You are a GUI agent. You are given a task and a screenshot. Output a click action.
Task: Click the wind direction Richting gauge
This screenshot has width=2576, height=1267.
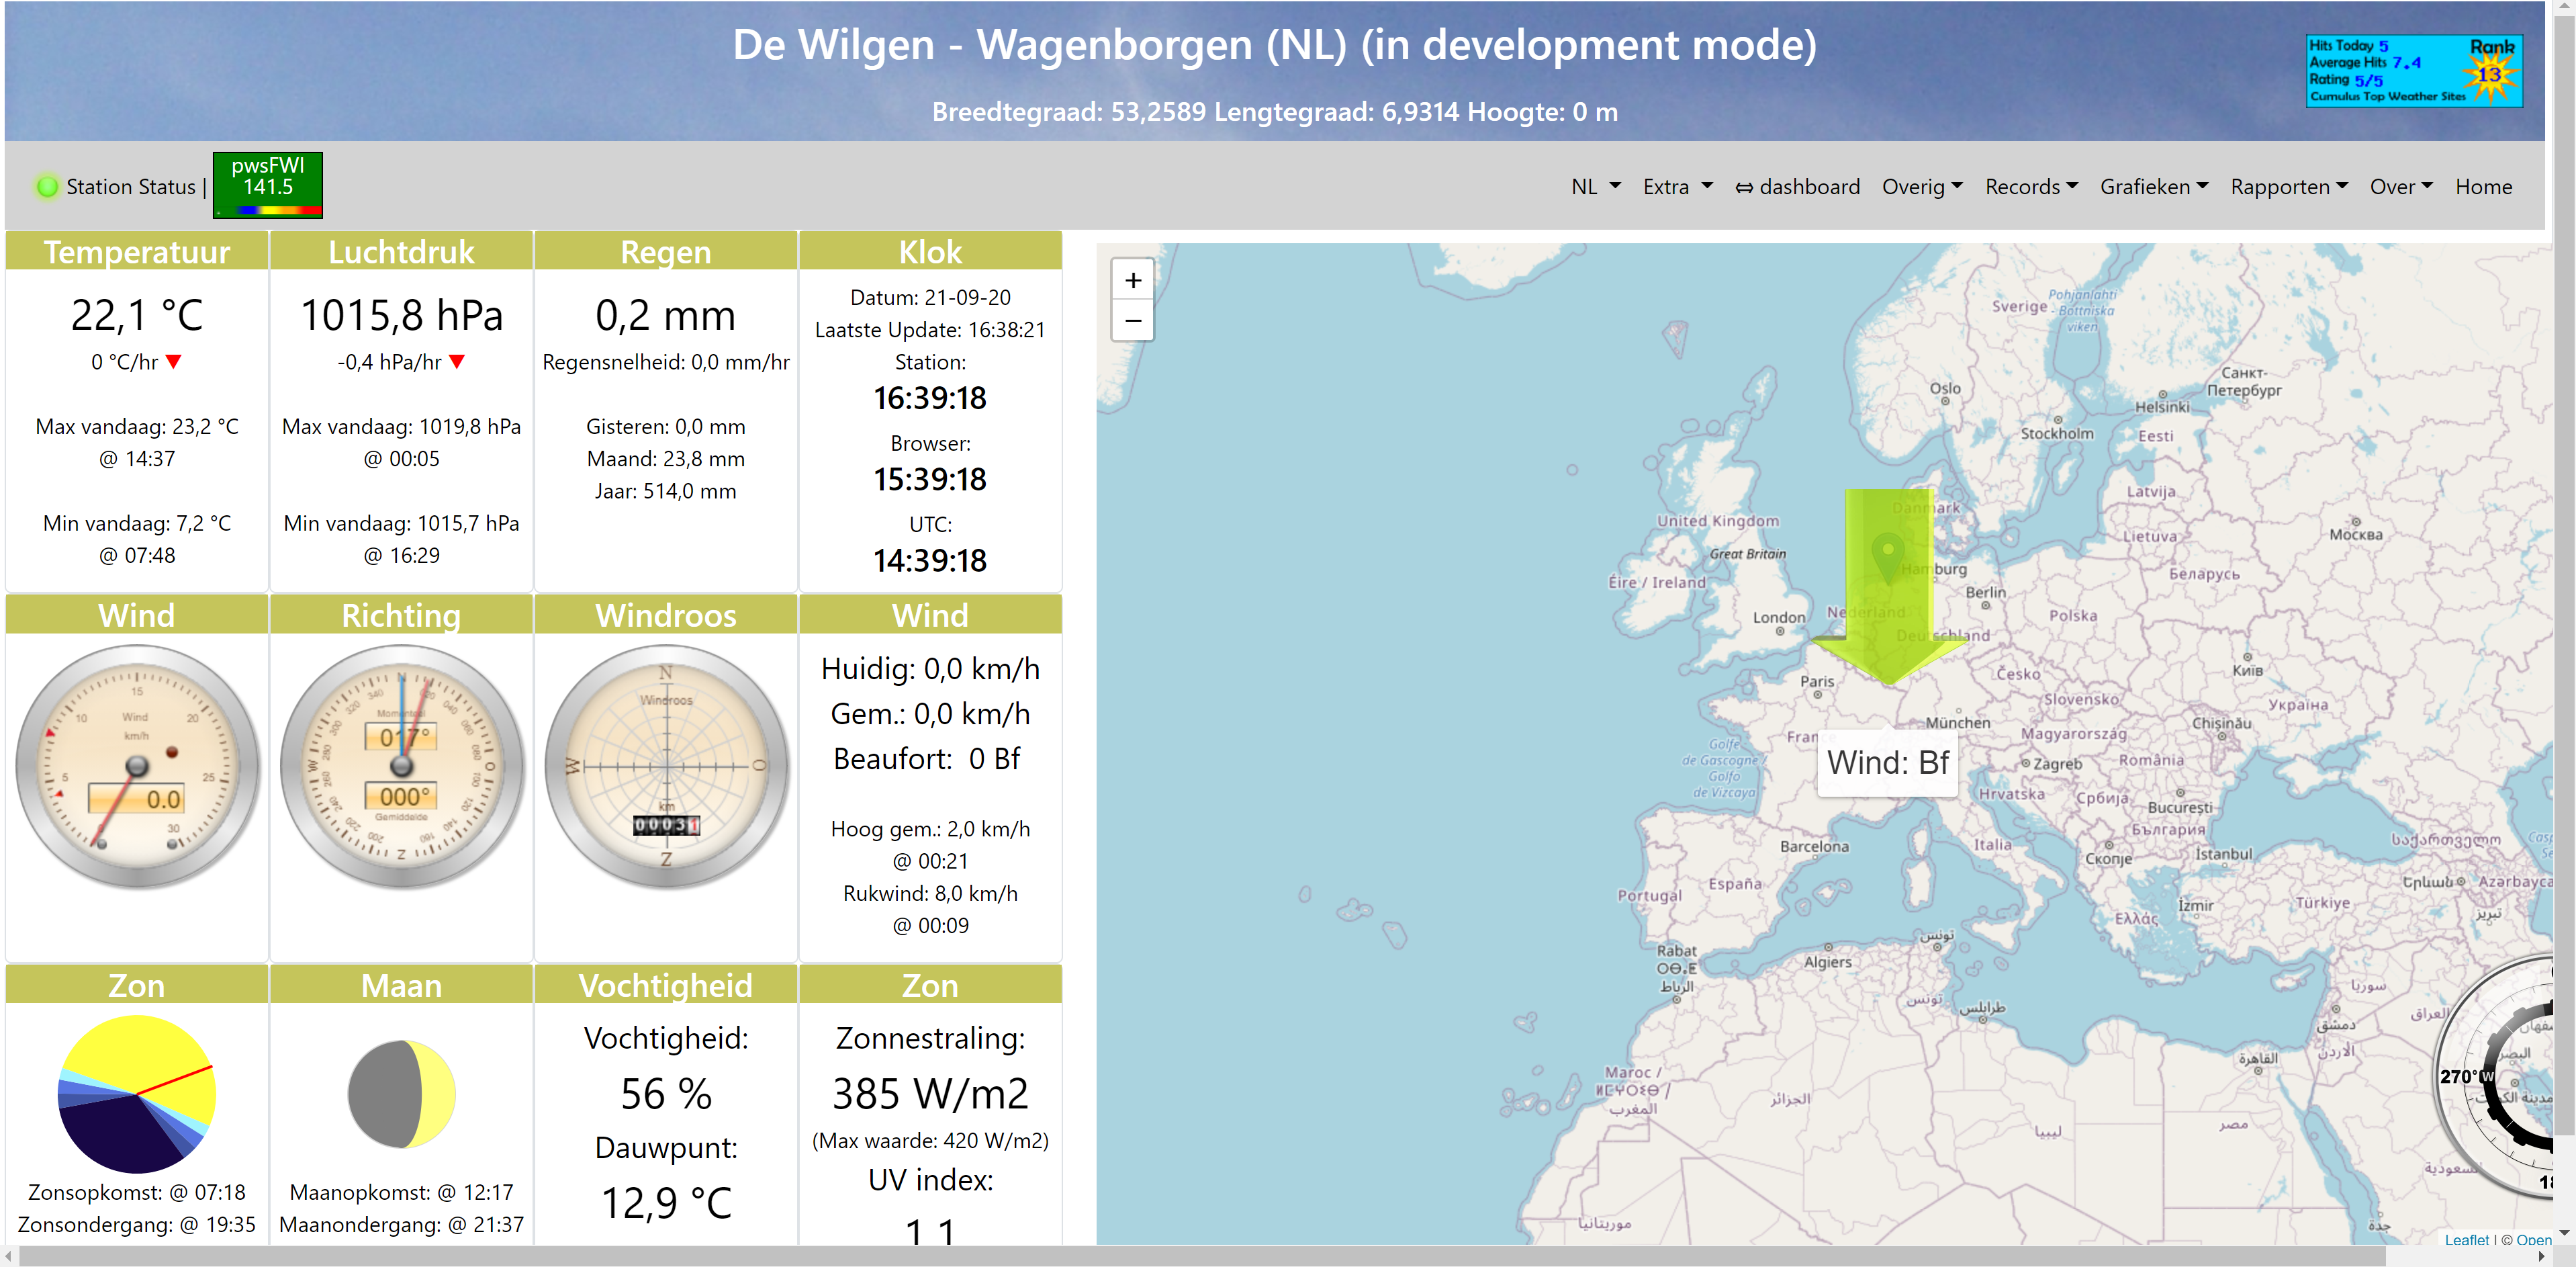[401, 767]
